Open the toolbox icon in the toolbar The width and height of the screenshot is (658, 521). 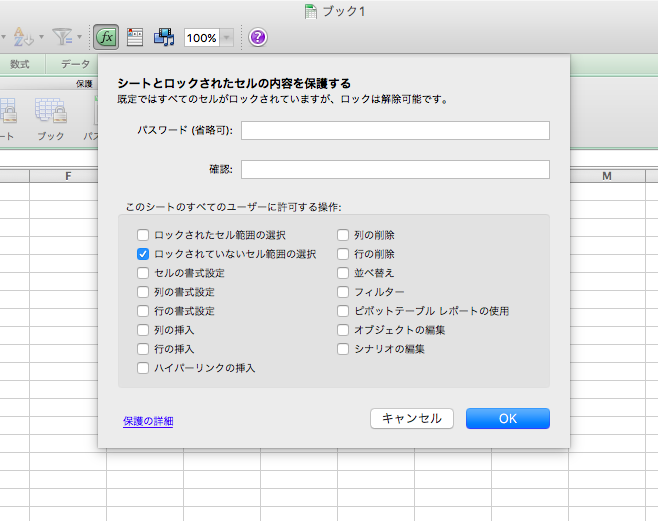click(x=135, y=37)
